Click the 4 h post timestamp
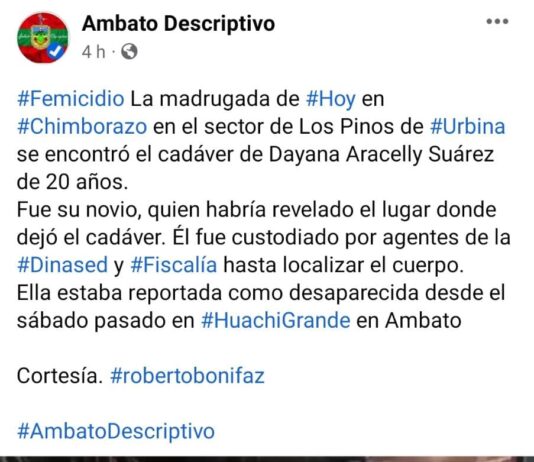Screen dimensions: 534x462 (93, 52)
